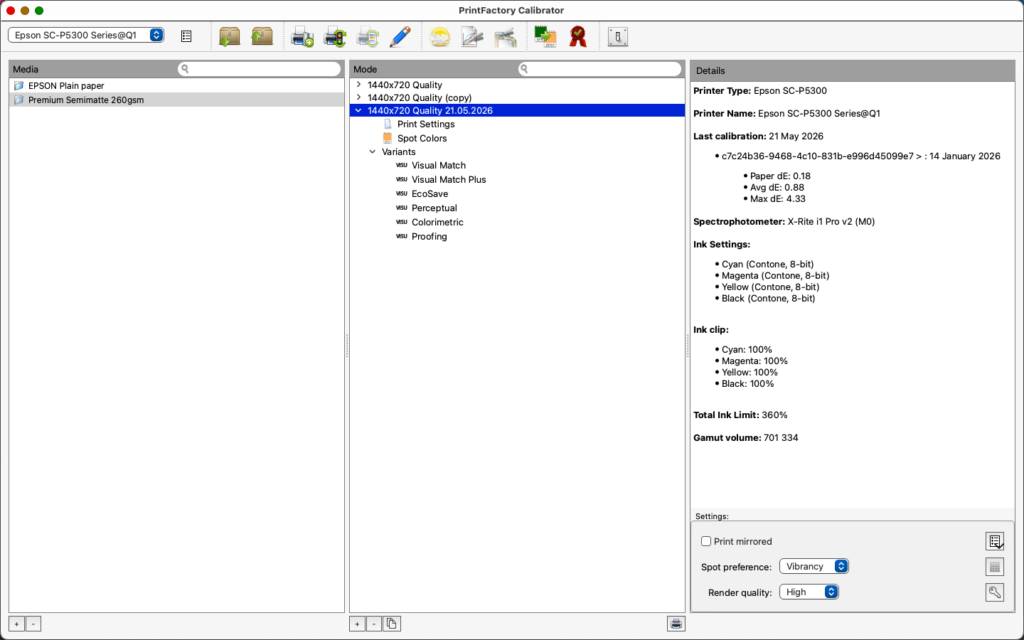This screenshot has height=640, width=1024.
Task: Click the duplicate mode icon below Mode list
Action: click(x=391, y=624)
